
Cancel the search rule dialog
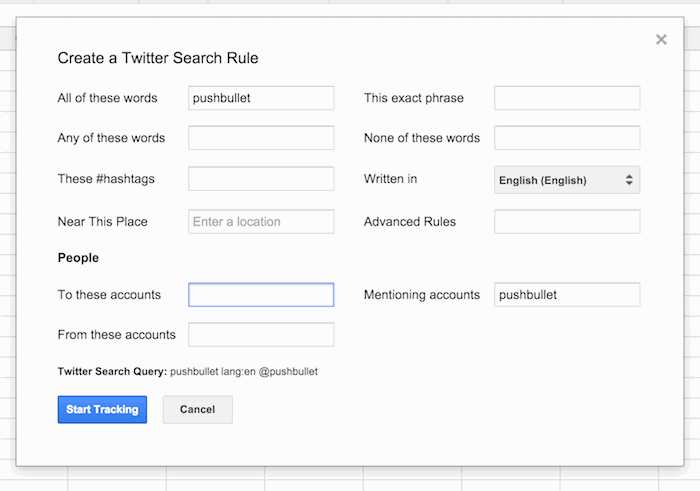point(197,409)
